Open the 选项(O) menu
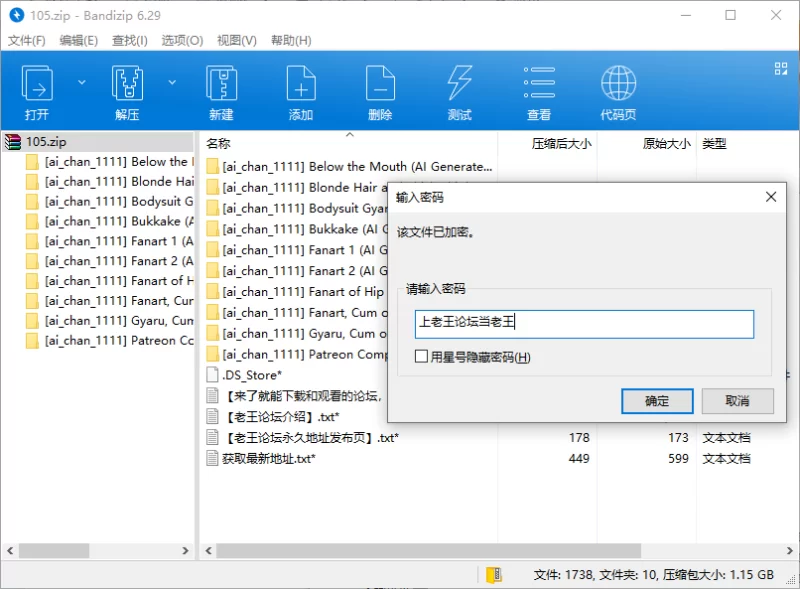 pos(182,40)
